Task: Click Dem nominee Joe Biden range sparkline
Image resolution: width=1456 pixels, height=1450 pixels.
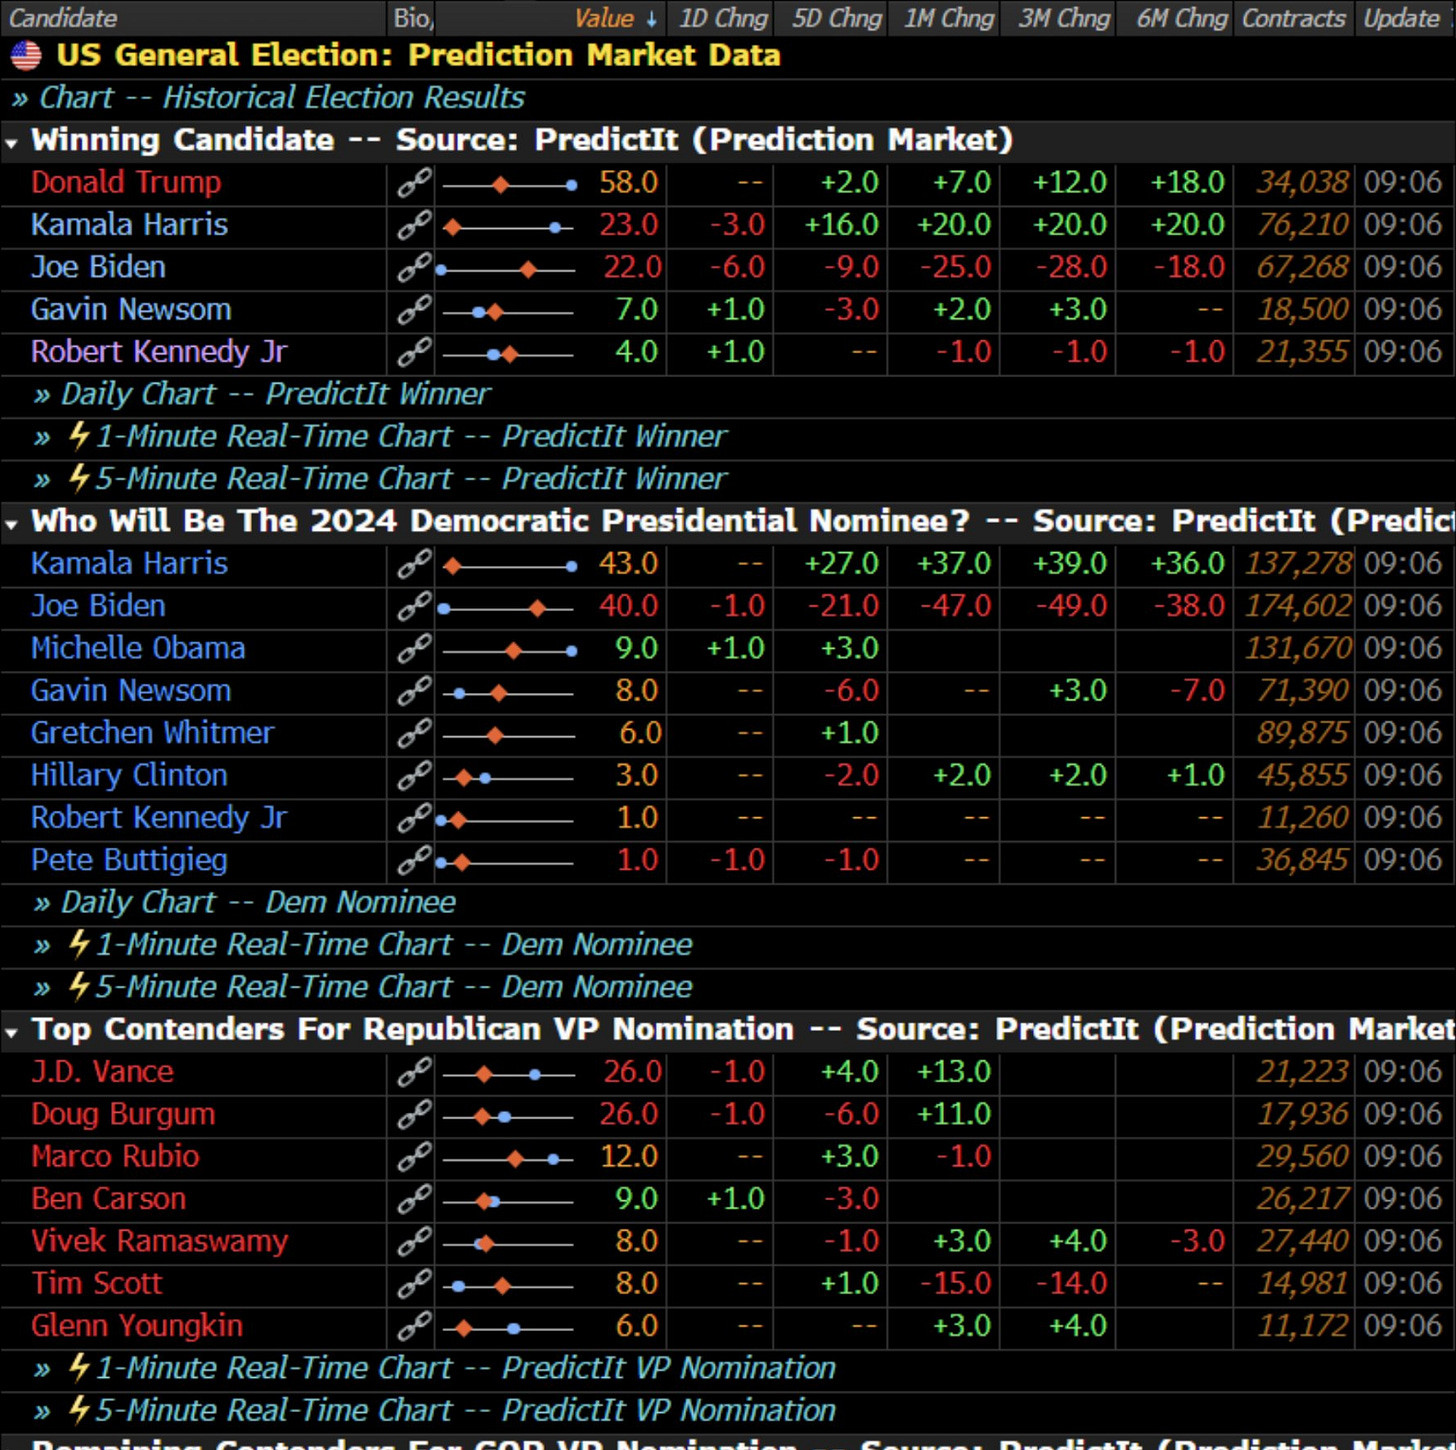Action: (507, 608)
